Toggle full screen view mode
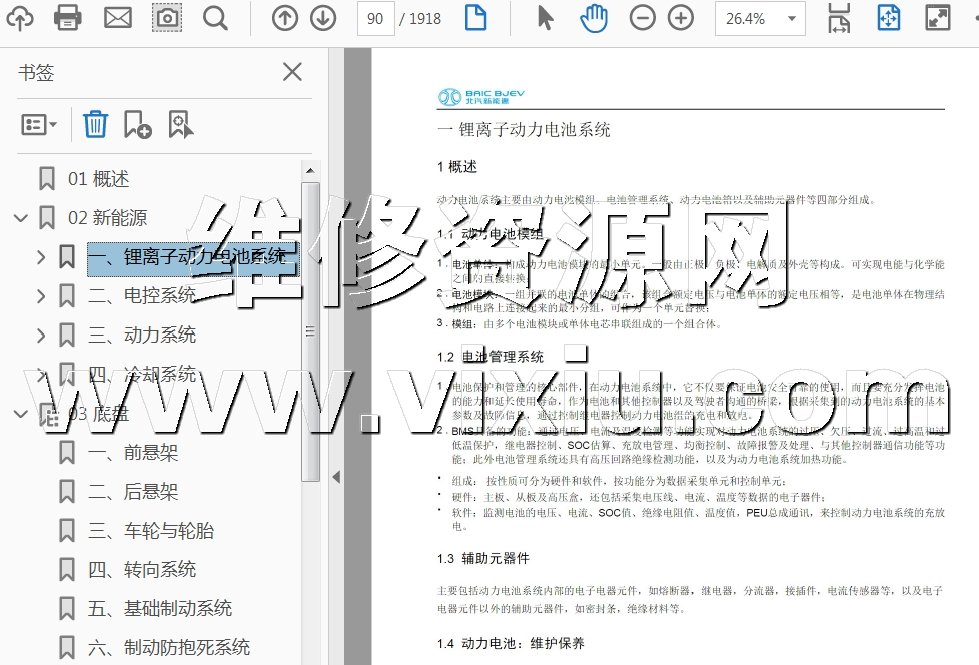This screenshot has width=979, height=665. tap(937, 18)
